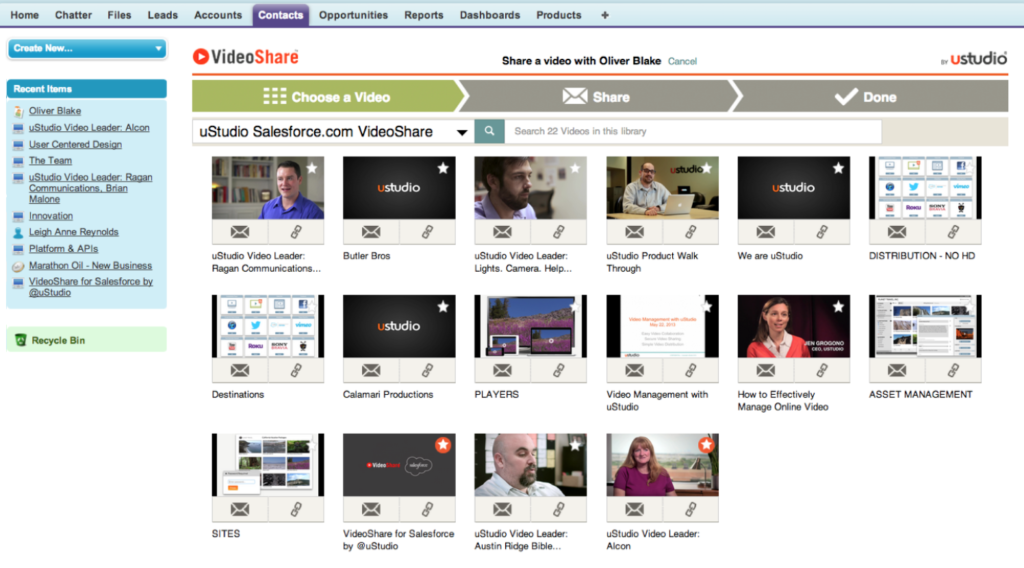Screen dimensions: 1024x568
Task: Copy link for Video Management with uStudio
Action: [x=690, y=370]
